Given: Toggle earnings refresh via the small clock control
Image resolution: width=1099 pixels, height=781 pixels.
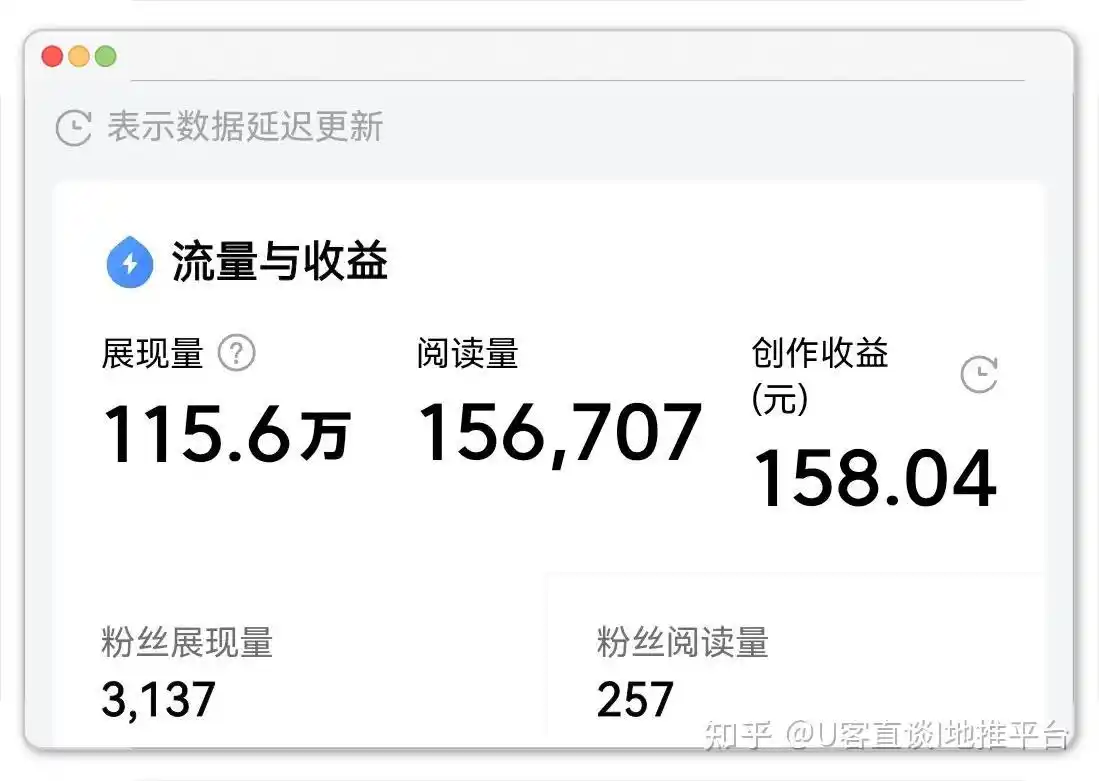Looking at the screenshot, I should pyautogui.click(x=979, y=375).
